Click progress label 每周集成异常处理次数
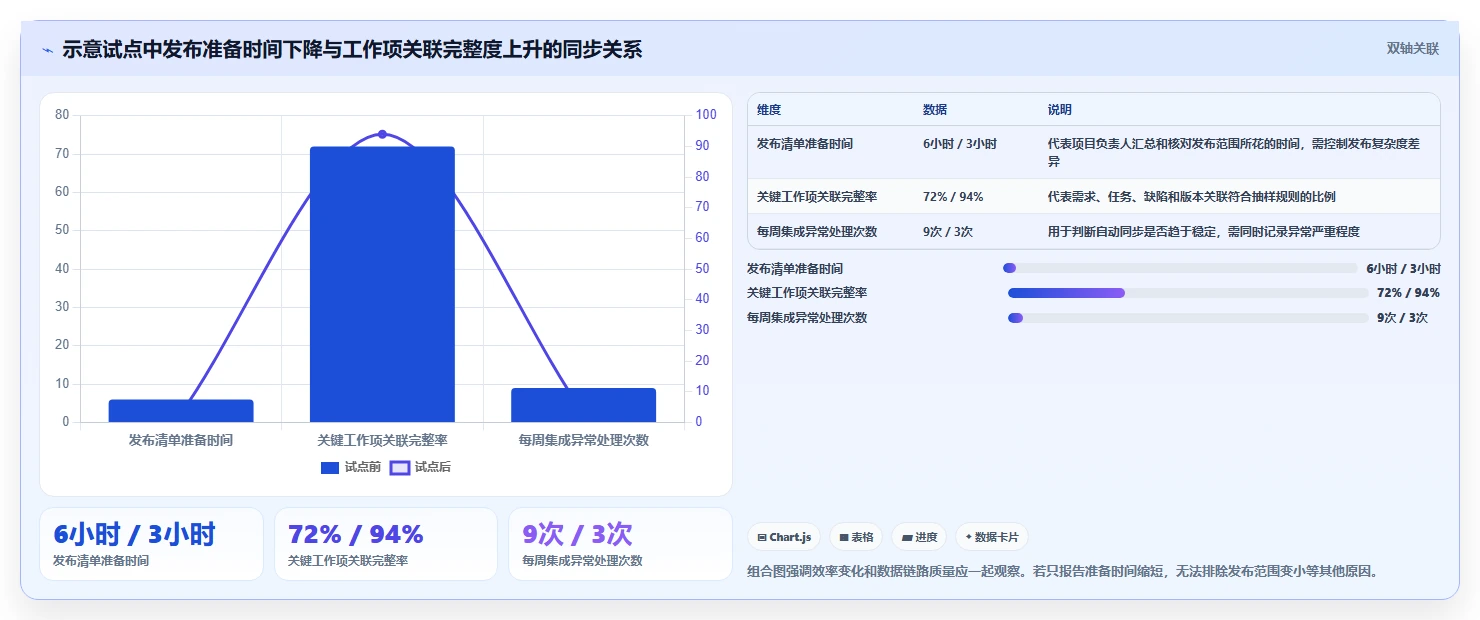 (x=807, y=318)
